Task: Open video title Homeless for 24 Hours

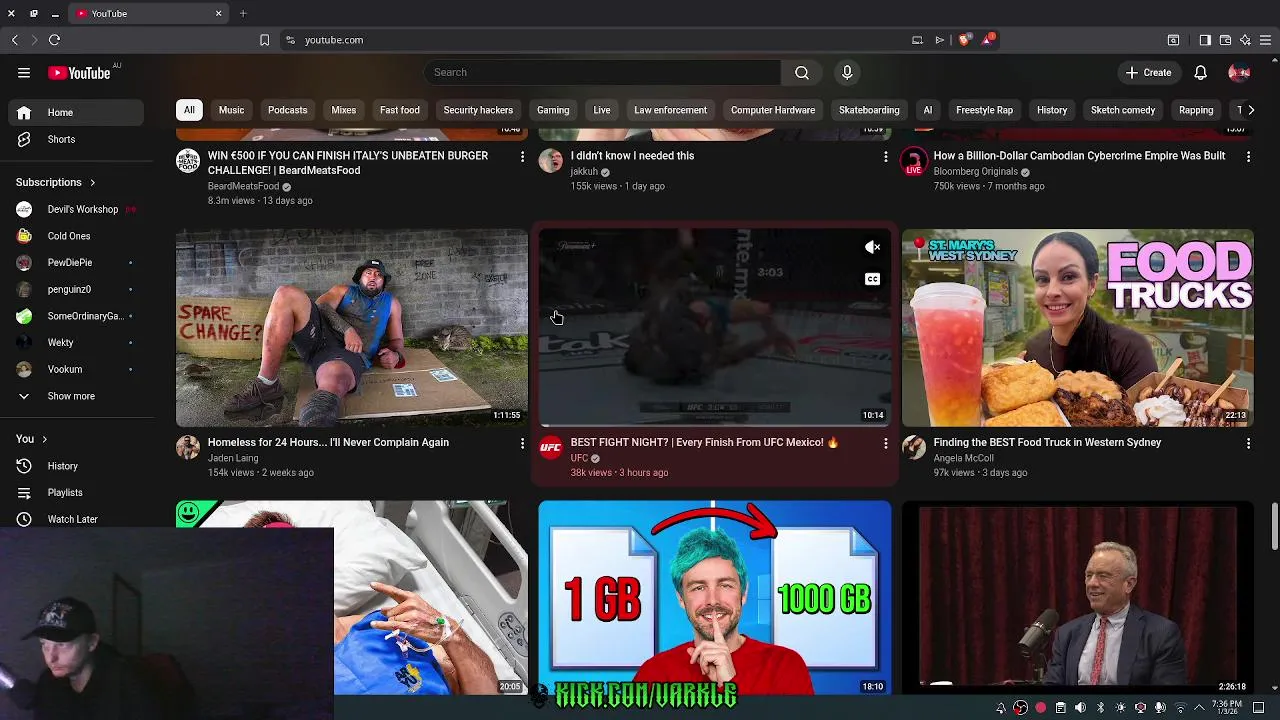Action: click(x=328, y=442)
